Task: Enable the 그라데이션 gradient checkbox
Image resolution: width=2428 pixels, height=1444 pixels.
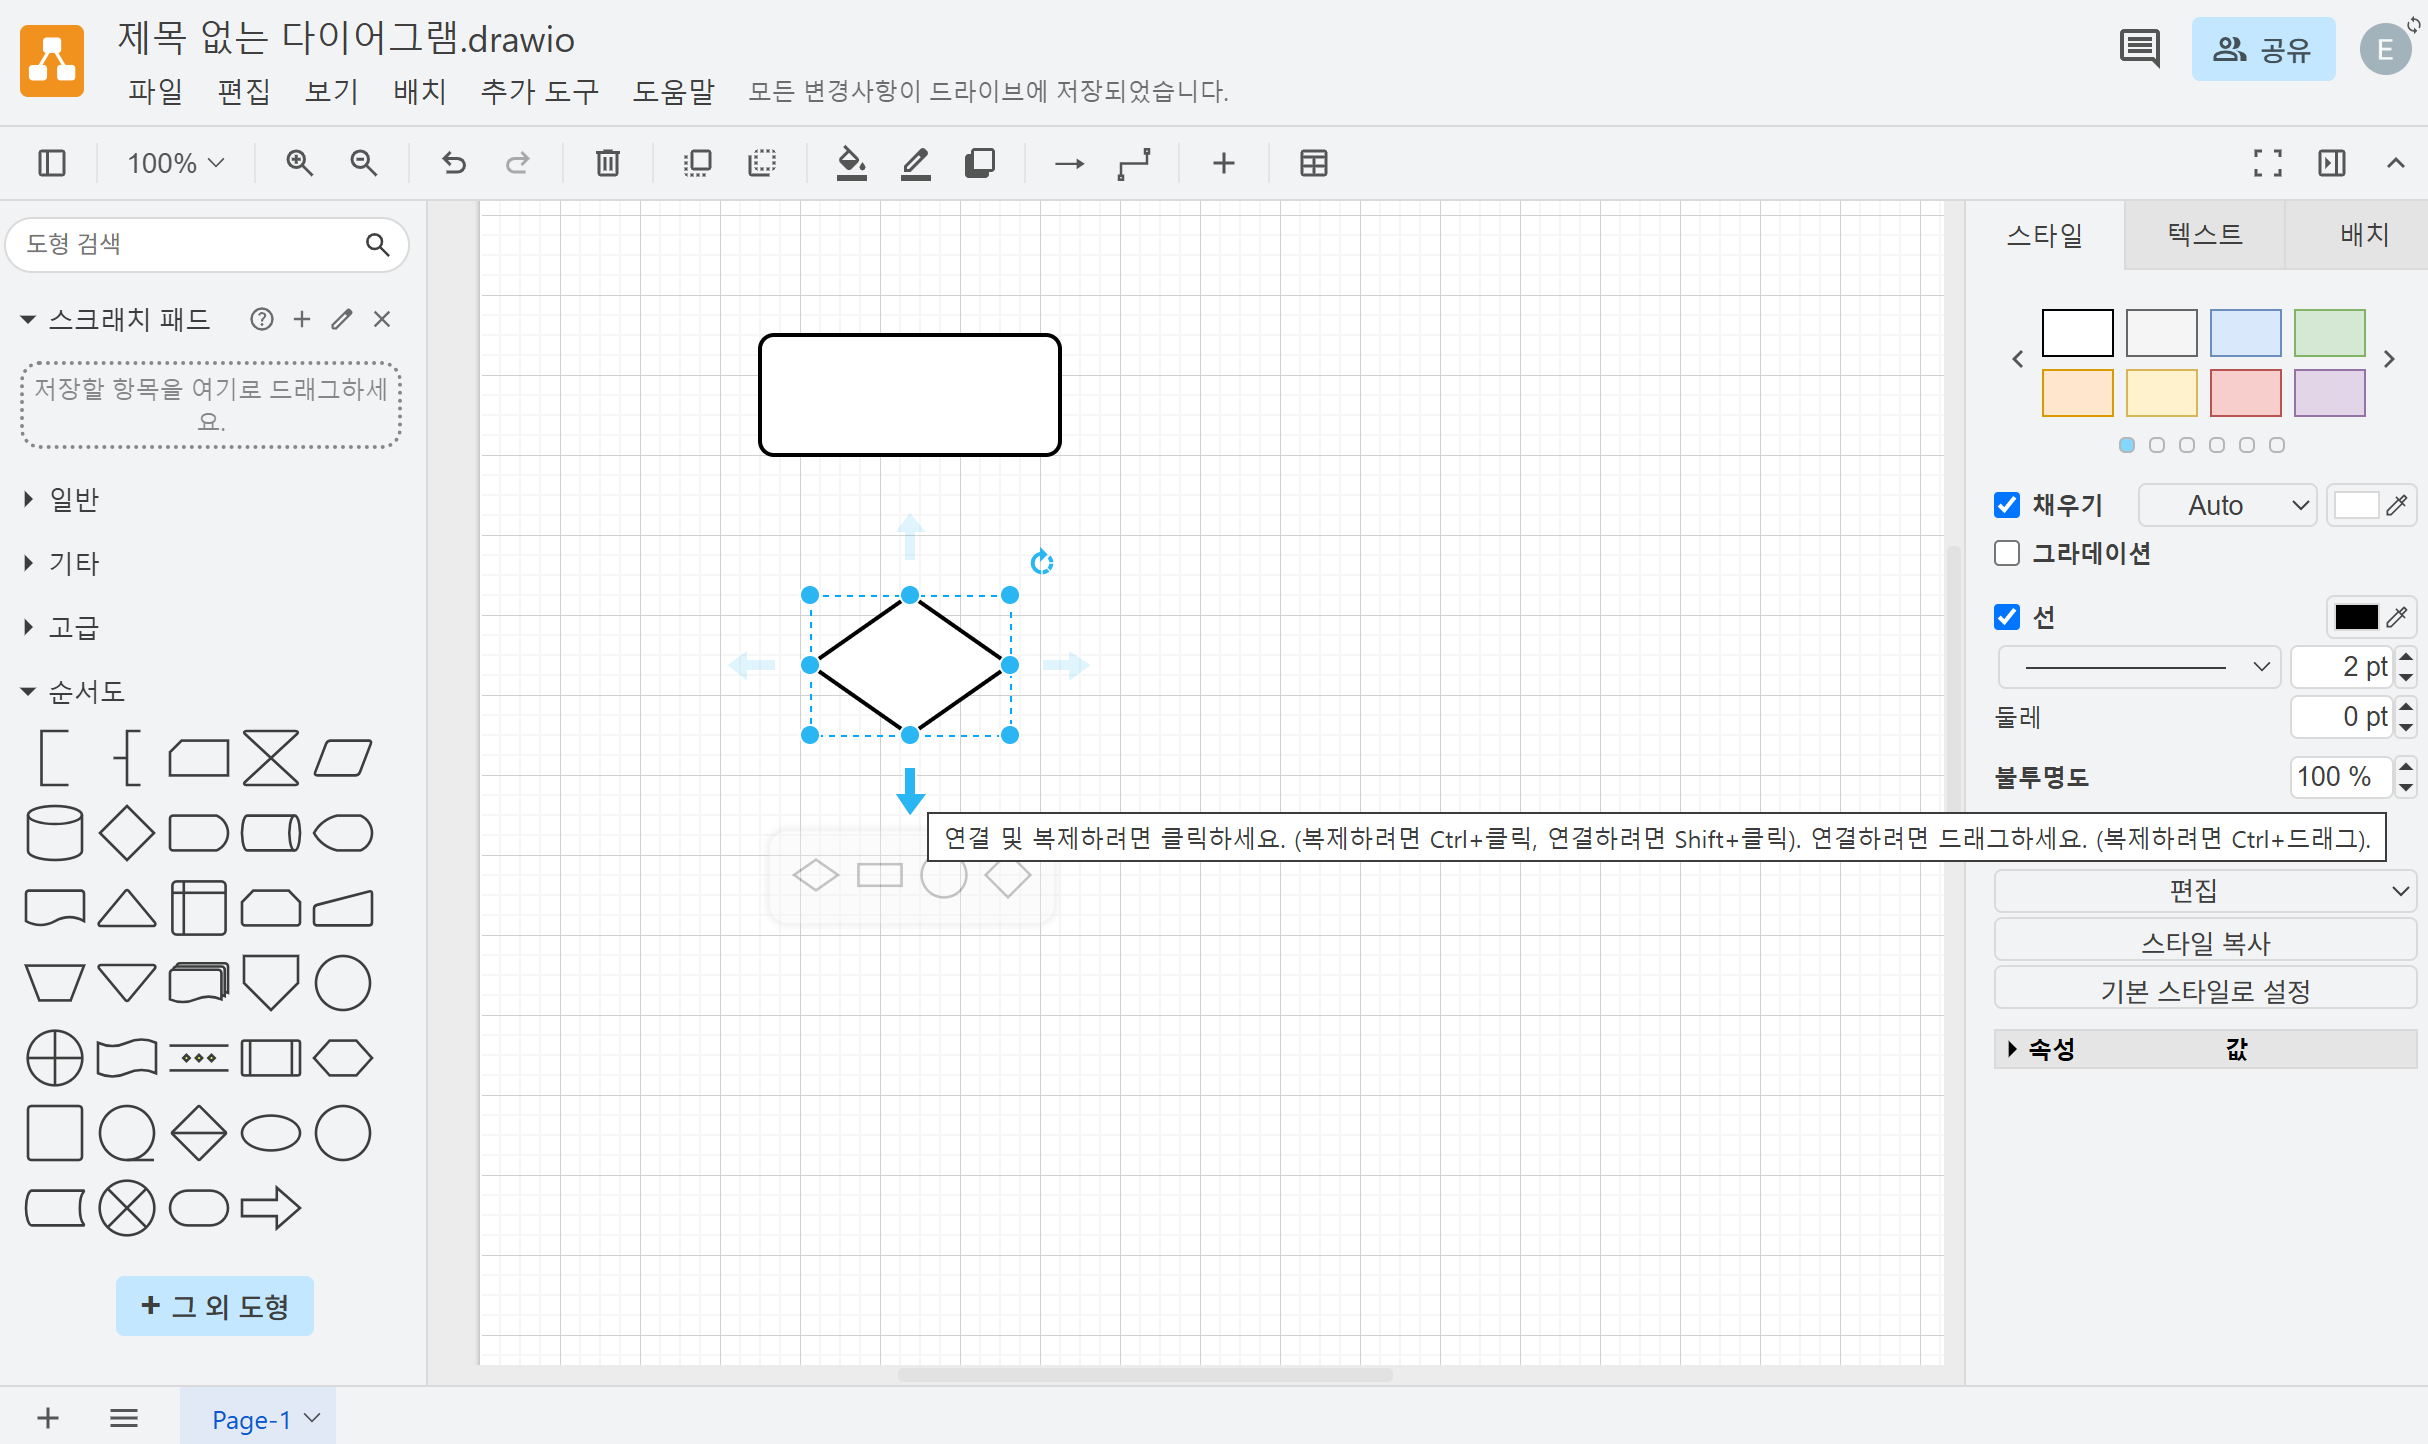Action: [2007, 553]
